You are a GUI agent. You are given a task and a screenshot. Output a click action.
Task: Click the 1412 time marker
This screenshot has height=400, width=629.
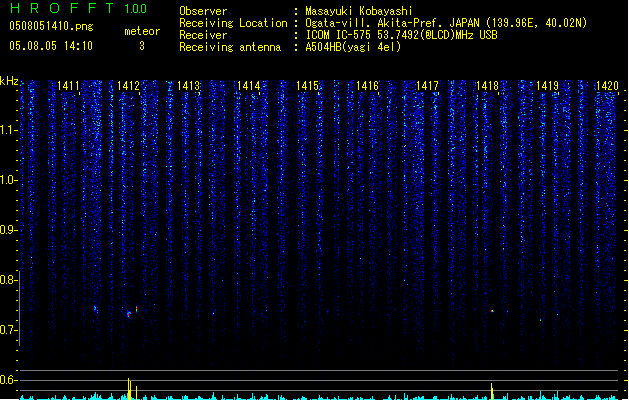point(128,86)
